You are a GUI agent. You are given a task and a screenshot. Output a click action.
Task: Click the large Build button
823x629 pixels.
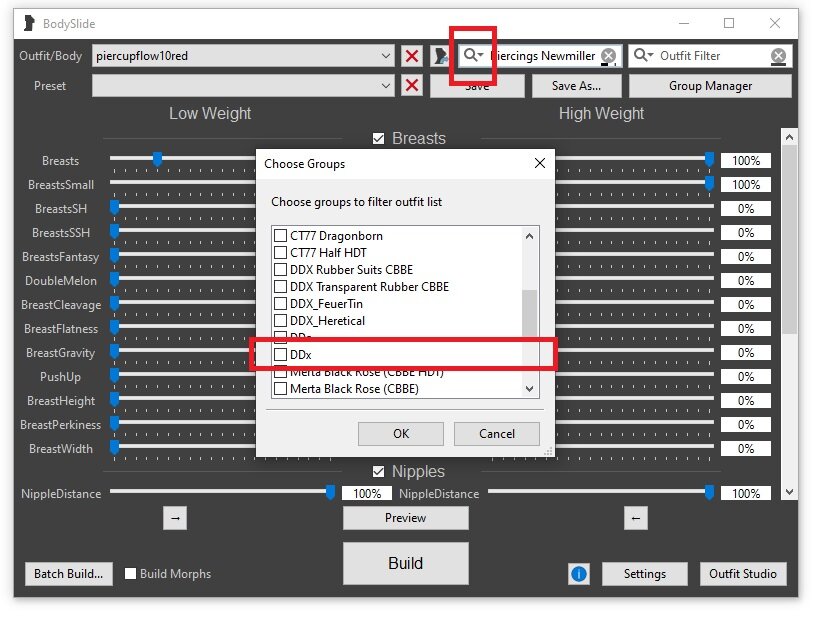coord(406,563)
